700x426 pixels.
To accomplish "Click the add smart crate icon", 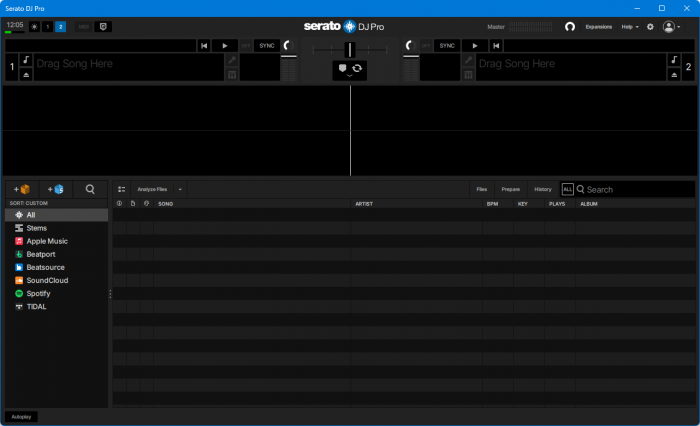I will (55, 189).
